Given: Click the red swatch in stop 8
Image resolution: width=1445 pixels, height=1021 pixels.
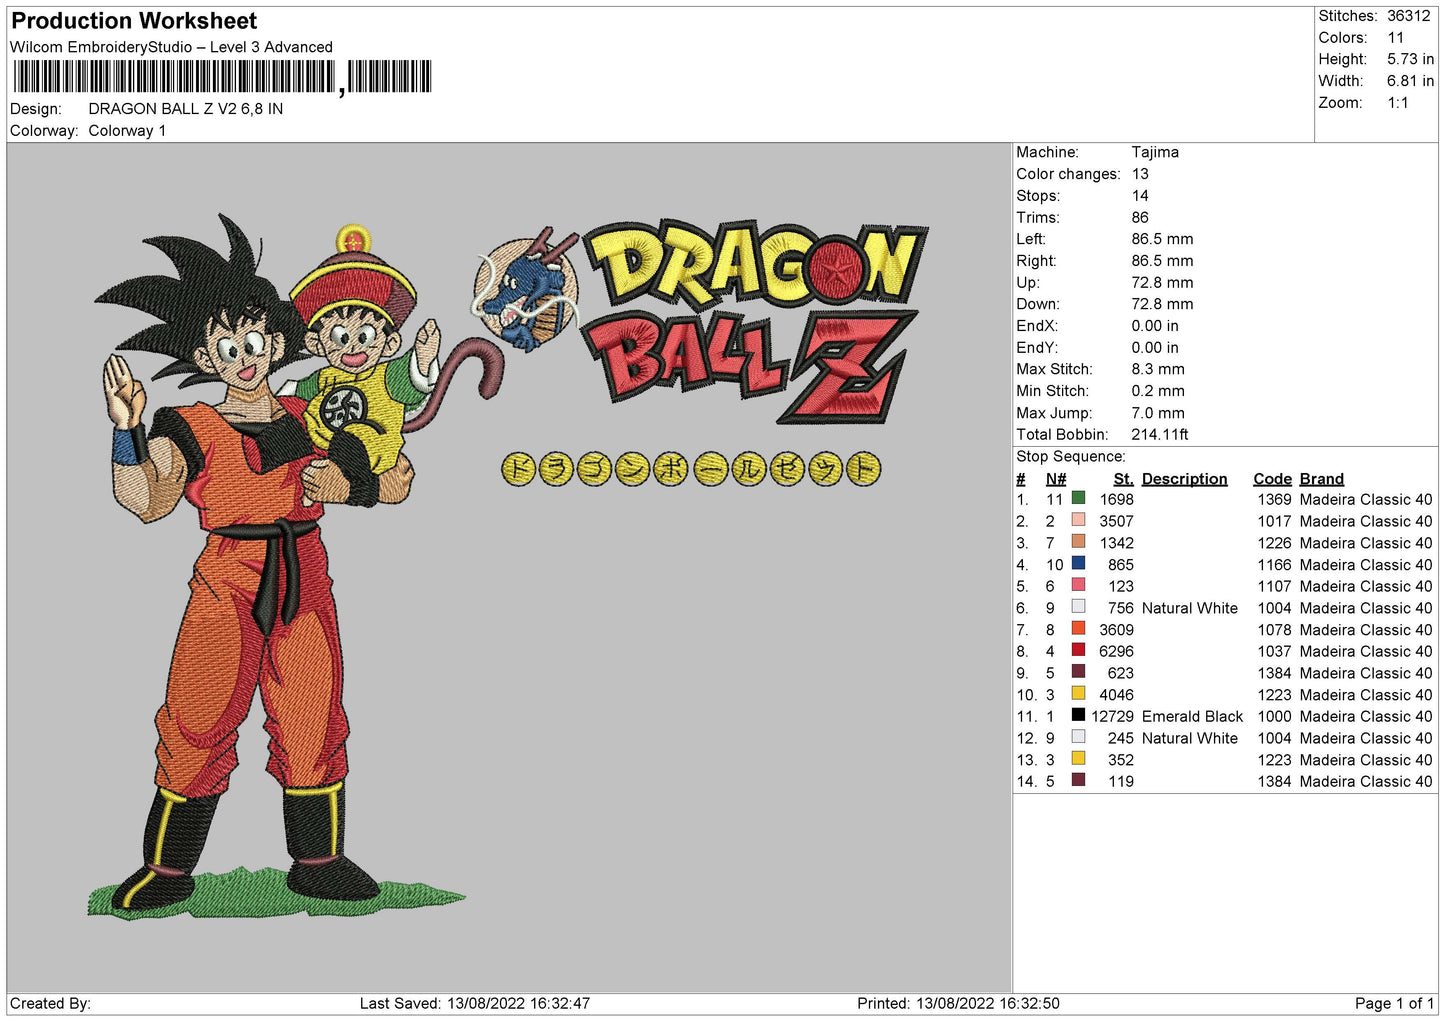Looking at the screenshot, I should click(1078, 650).
